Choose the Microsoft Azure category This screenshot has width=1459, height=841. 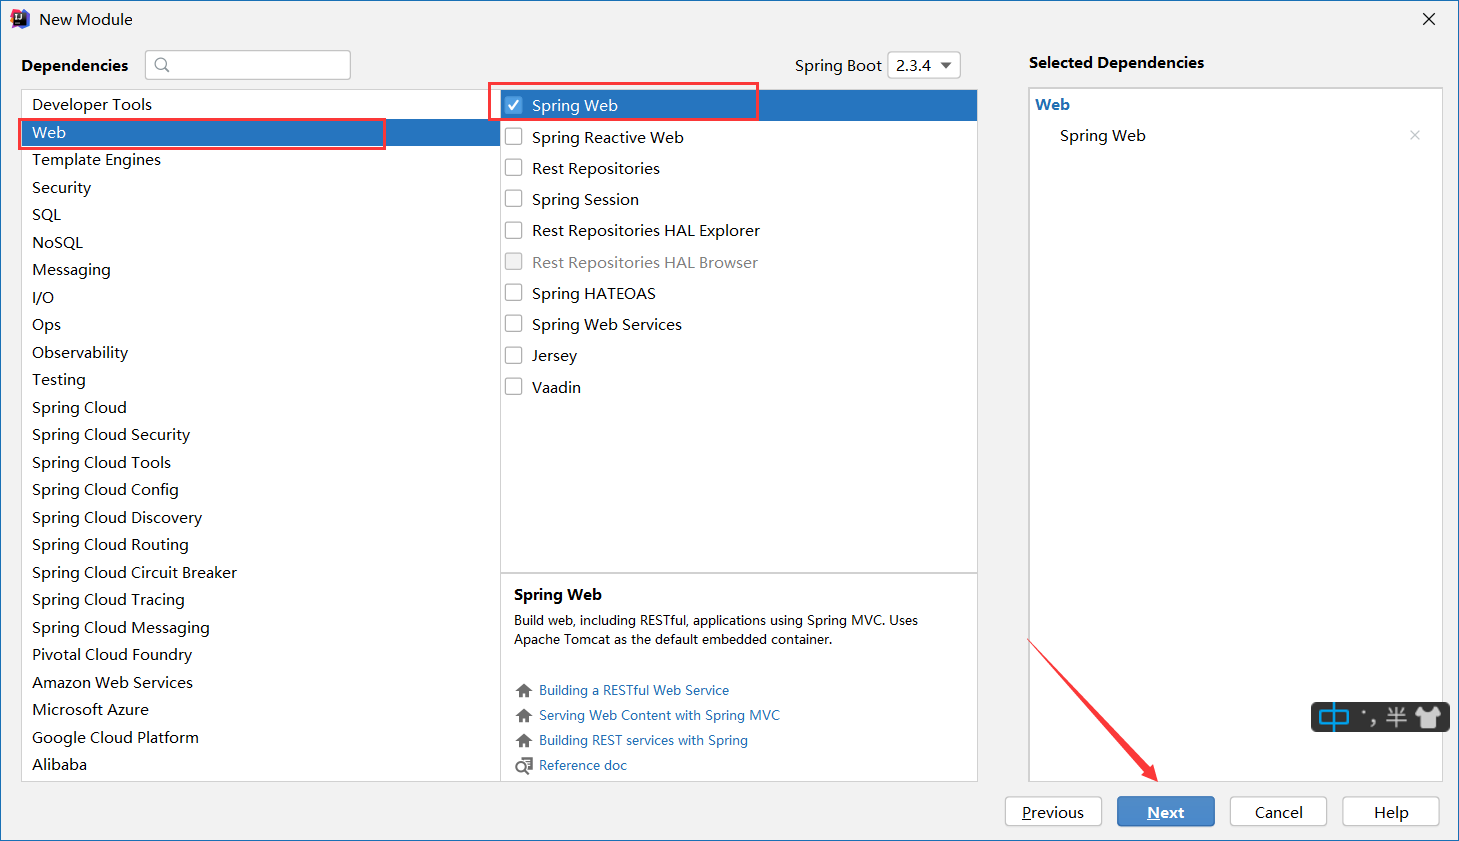point(260,710)
